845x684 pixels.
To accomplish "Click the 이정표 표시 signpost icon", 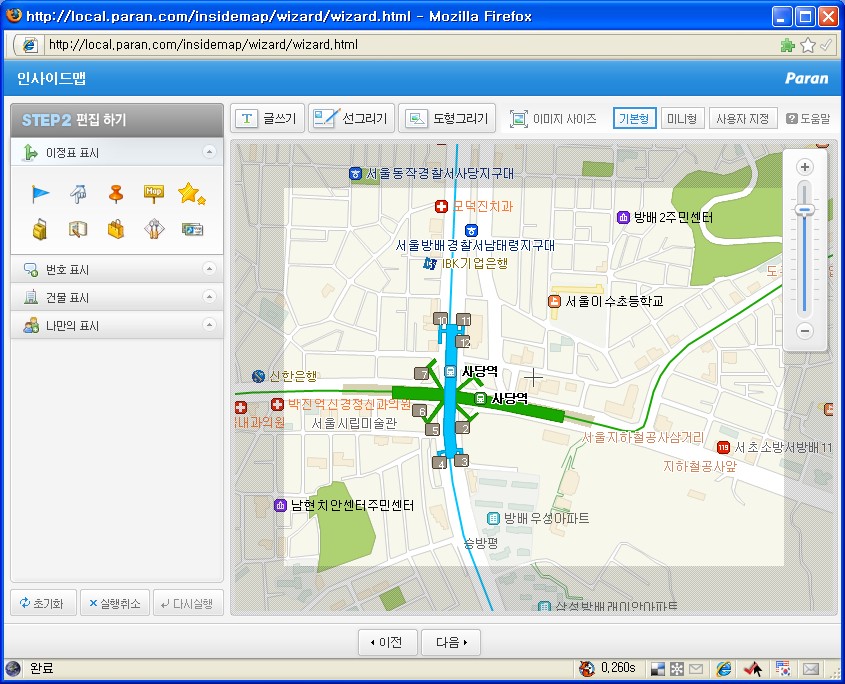I will [30, 153].
